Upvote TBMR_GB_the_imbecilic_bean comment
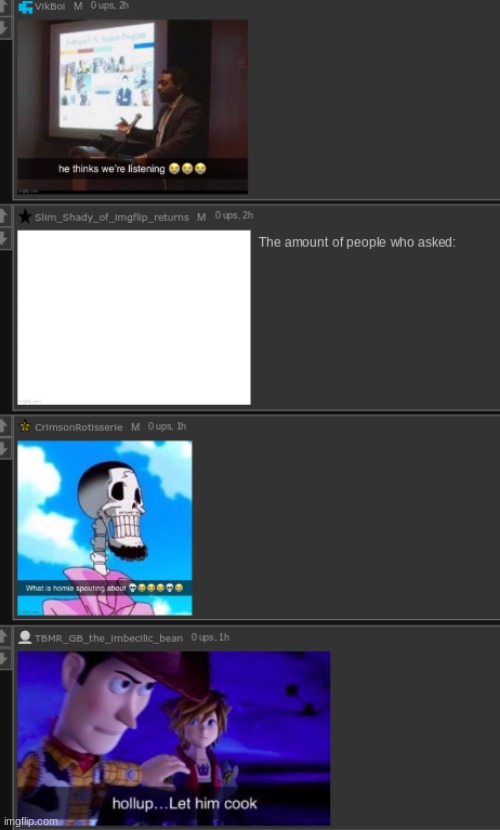Viewport: 500px width, 830px height. click(x=5, y=637)
